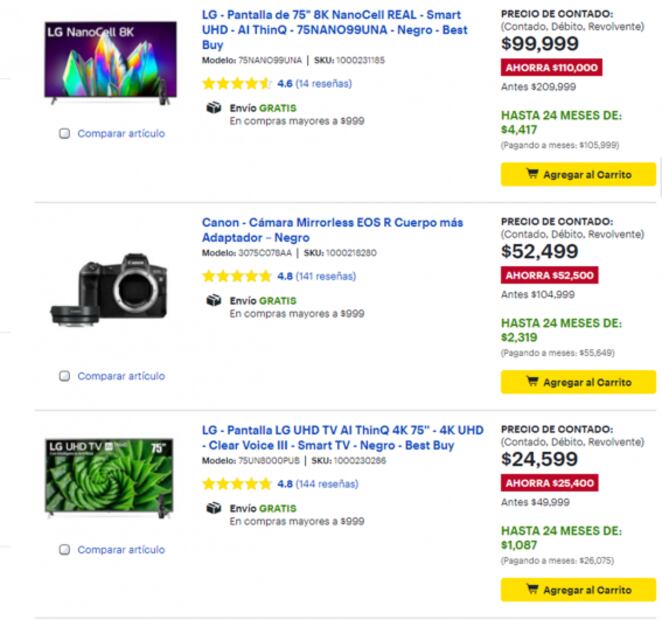
Task: Check Comparar artículo for LG NanoCell 8K
Action: pyautogui.click(x=65, y=133)
